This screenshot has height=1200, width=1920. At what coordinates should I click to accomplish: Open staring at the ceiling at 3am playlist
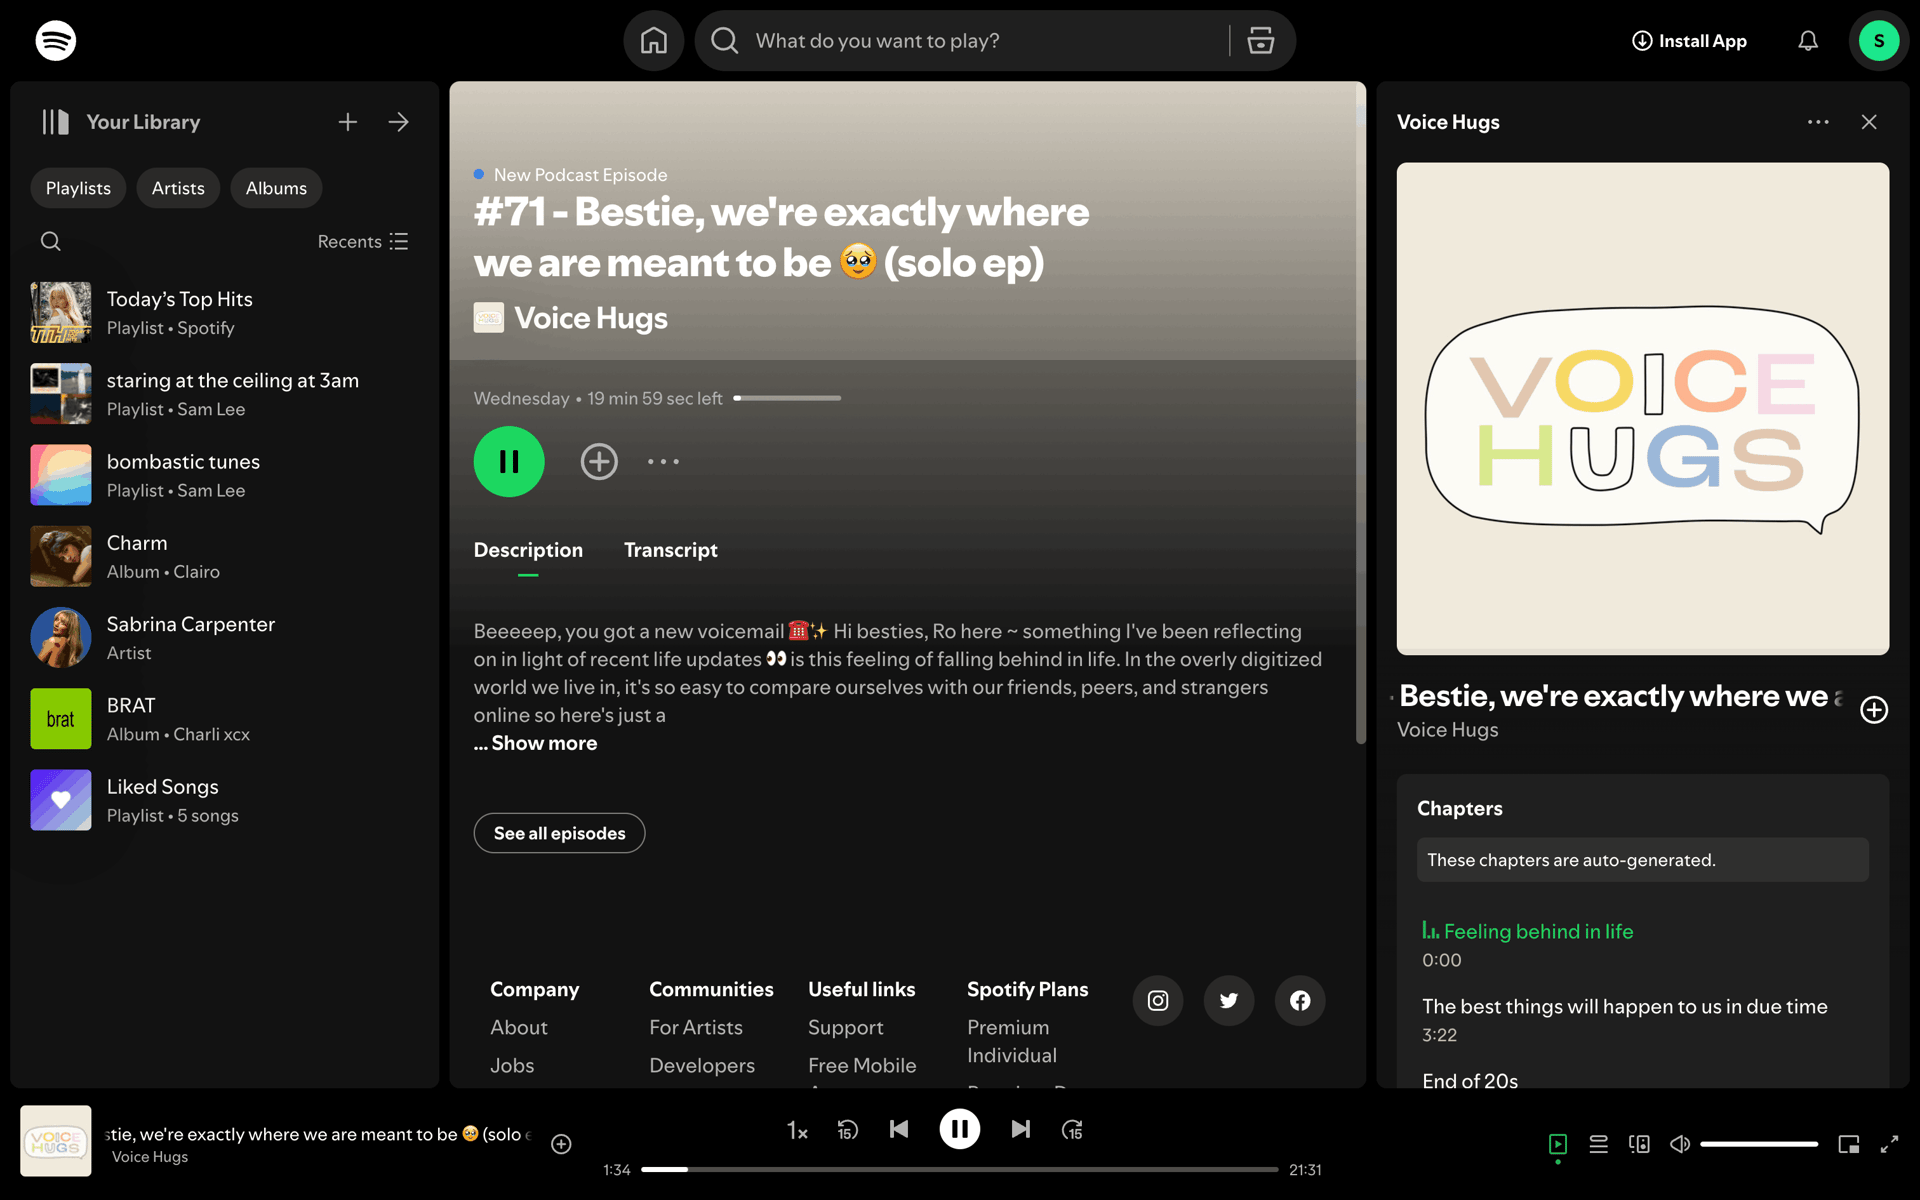pos(225,394)
